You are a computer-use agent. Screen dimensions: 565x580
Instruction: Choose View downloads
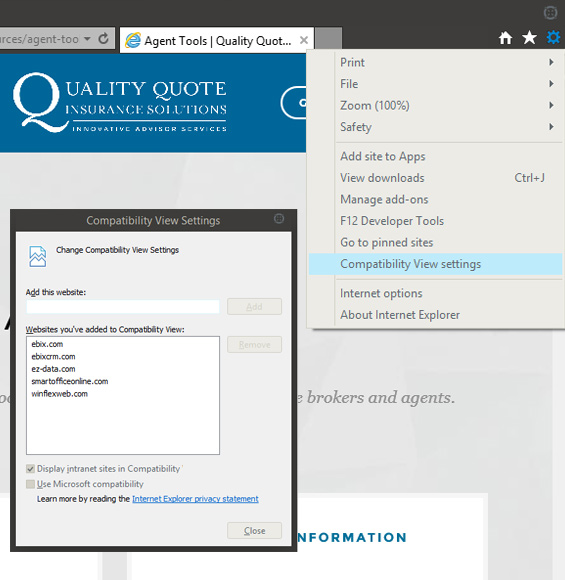tap(435, 178)
